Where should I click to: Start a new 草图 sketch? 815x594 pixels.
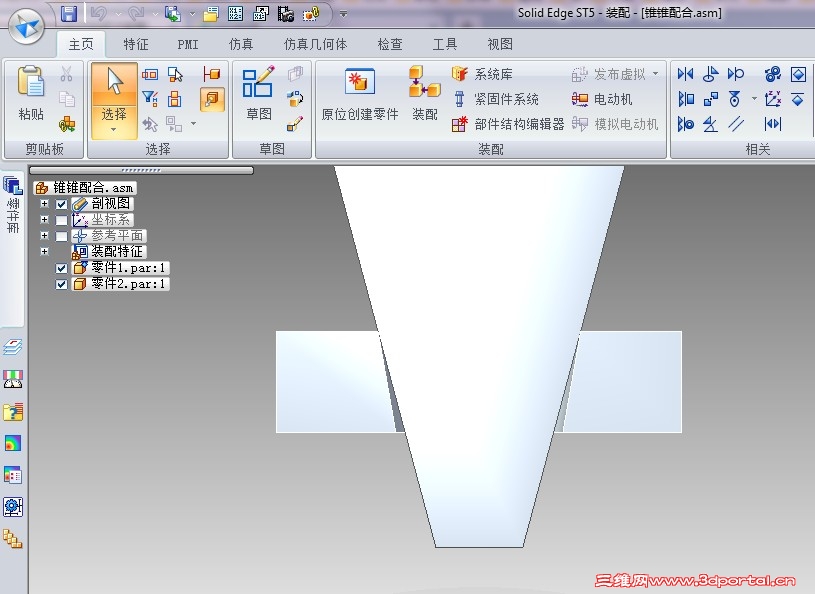click(x=258, y=94)
